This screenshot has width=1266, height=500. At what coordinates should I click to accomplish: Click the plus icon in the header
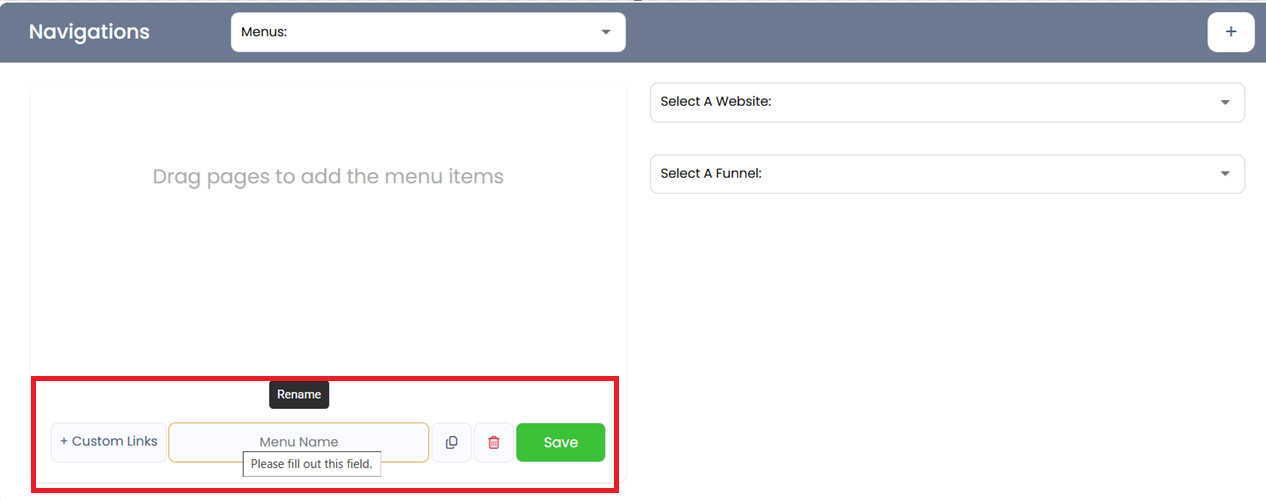point(1231,32)
